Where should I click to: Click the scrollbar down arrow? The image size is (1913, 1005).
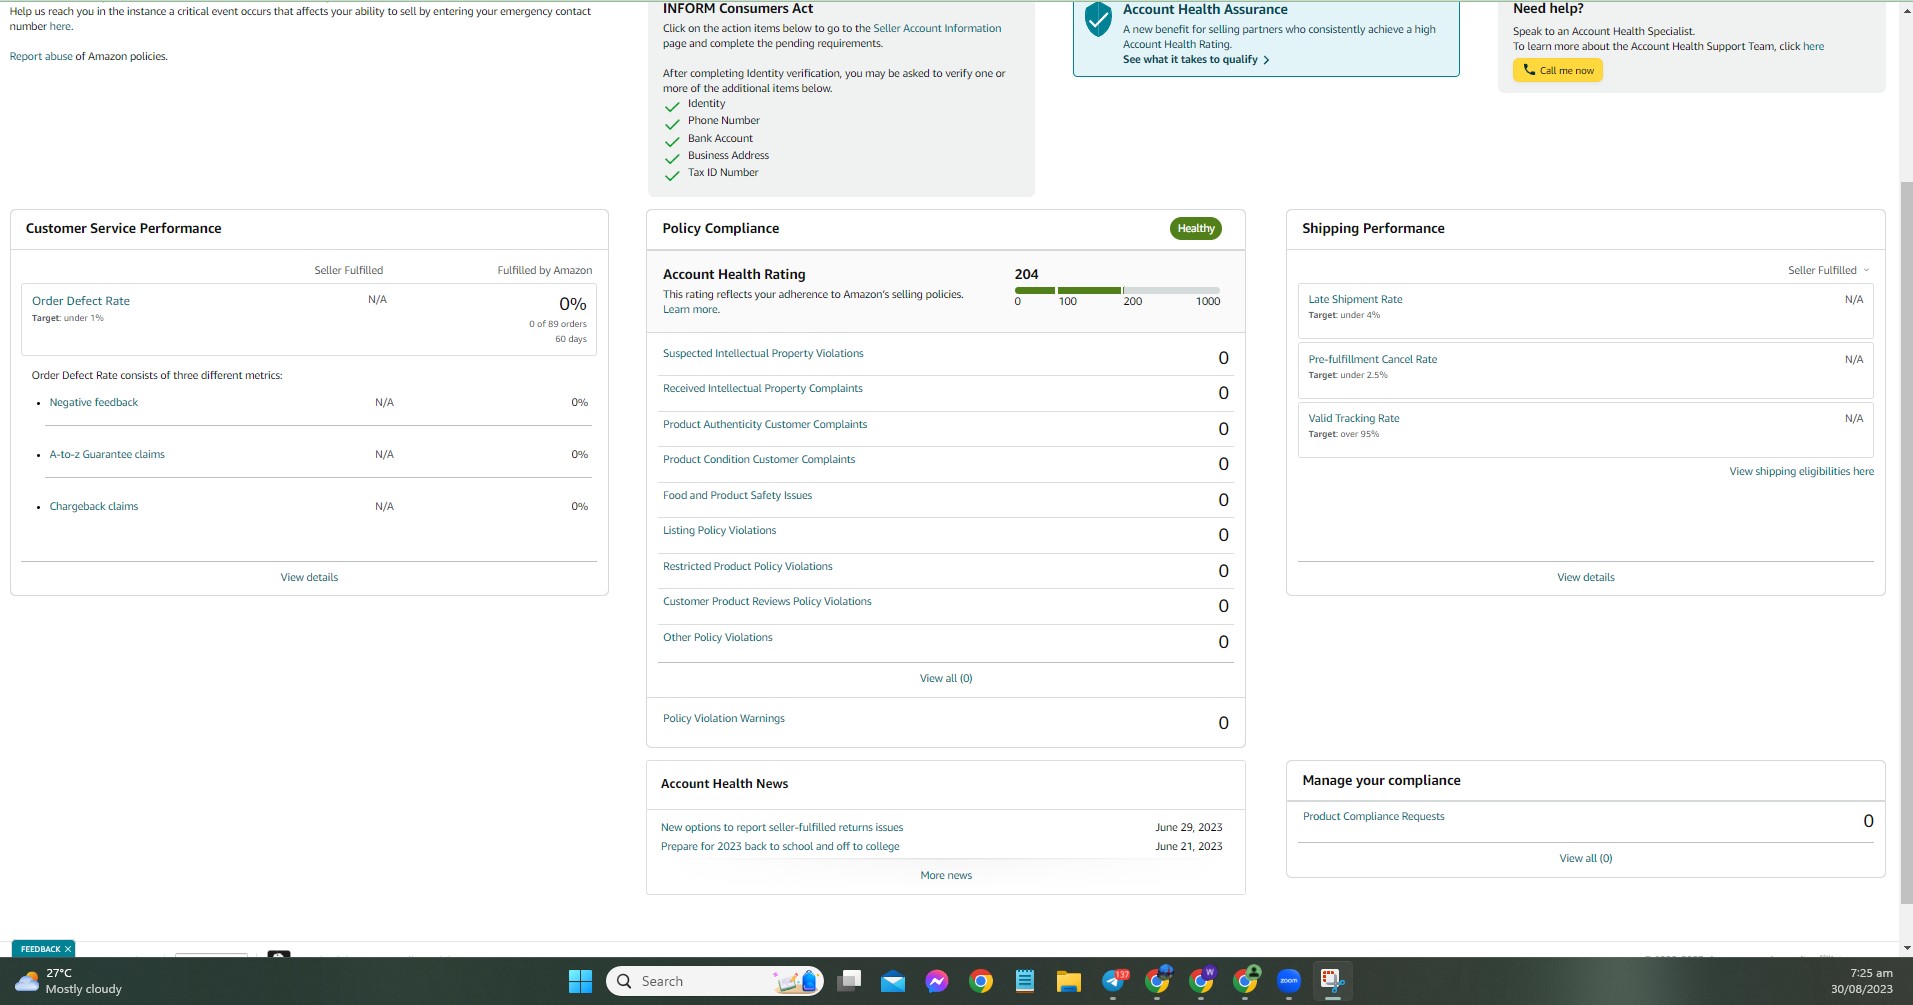[1906, 948]
